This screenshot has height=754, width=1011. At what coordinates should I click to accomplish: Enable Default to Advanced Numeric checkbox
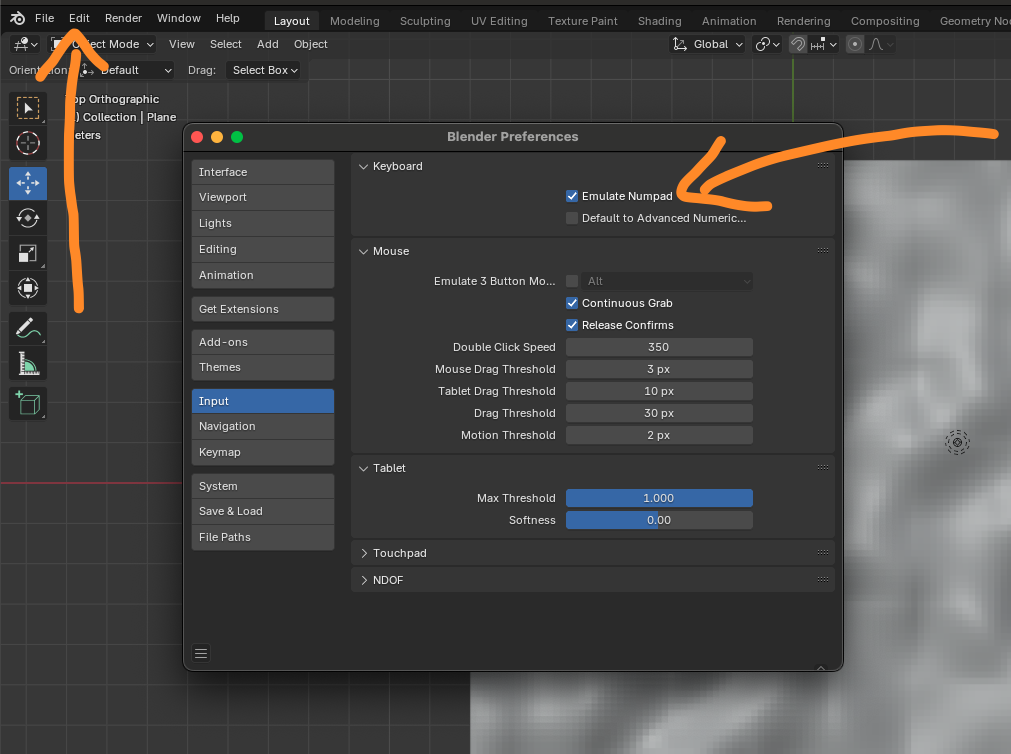(x=572, y=218)
